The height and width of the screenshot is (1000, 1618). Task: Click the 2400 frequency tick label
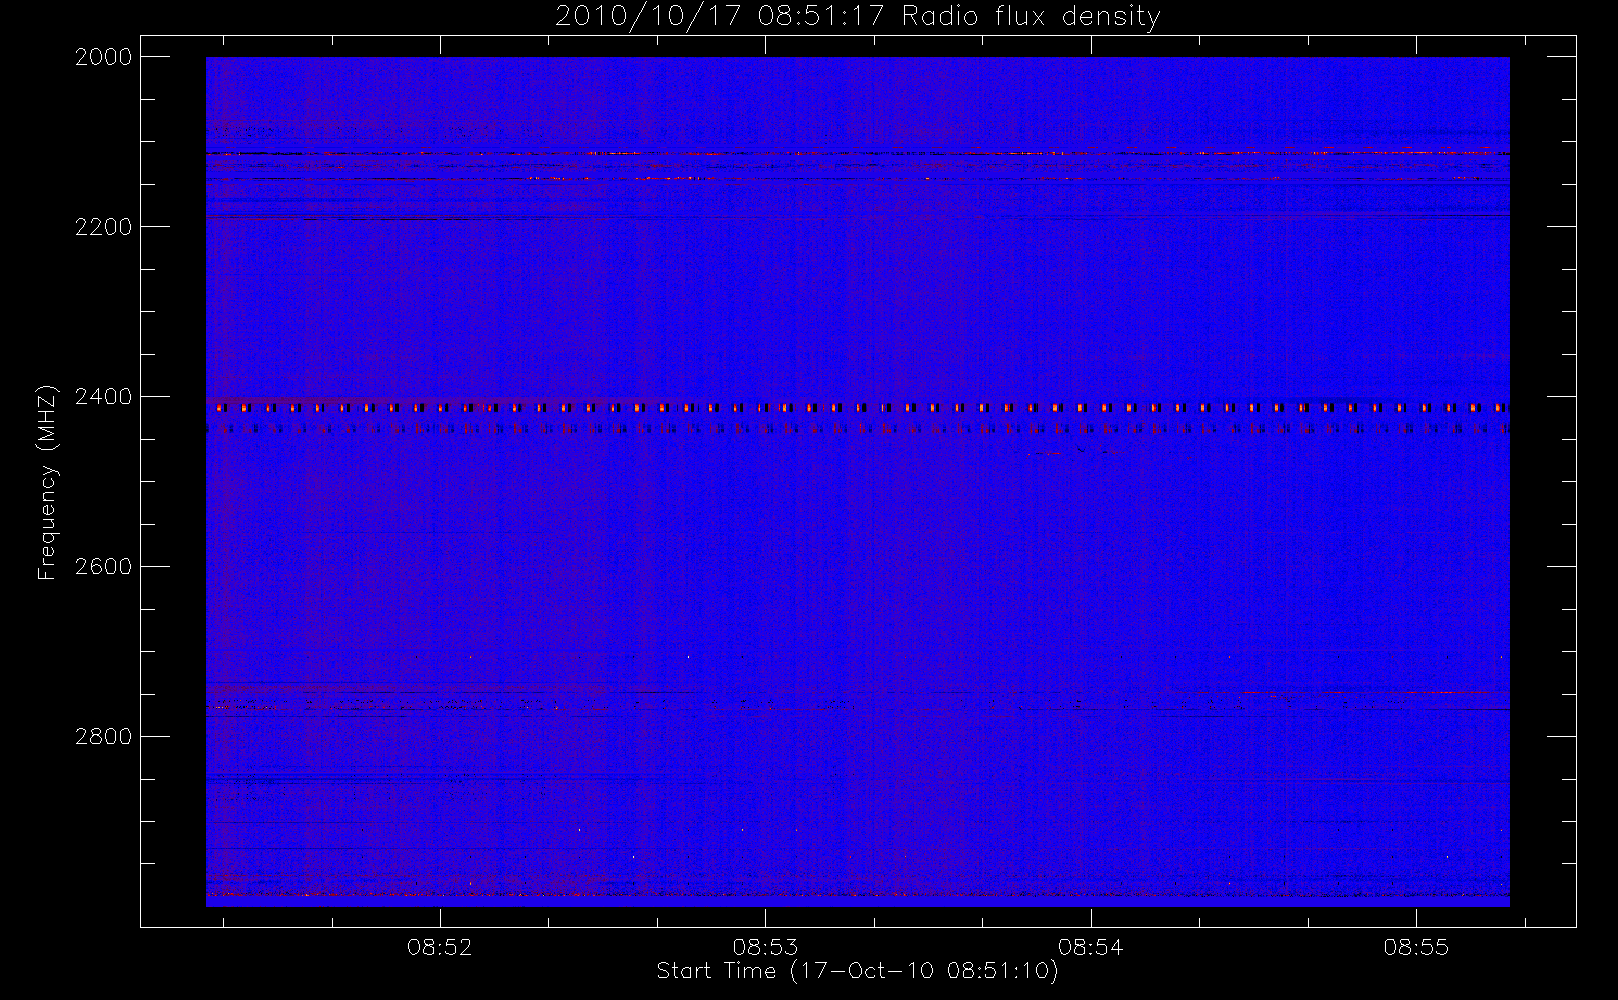pos(104,397)
